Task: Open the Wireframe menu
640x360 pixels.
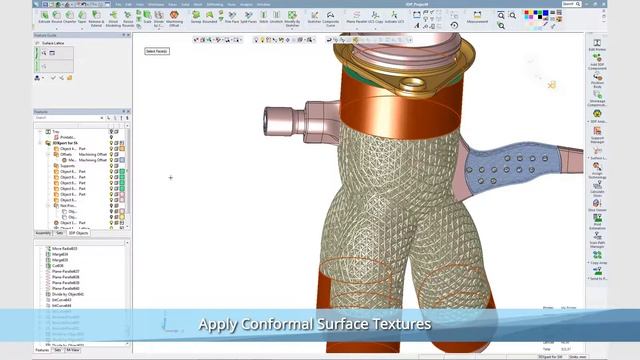Action: click(156, 4)
